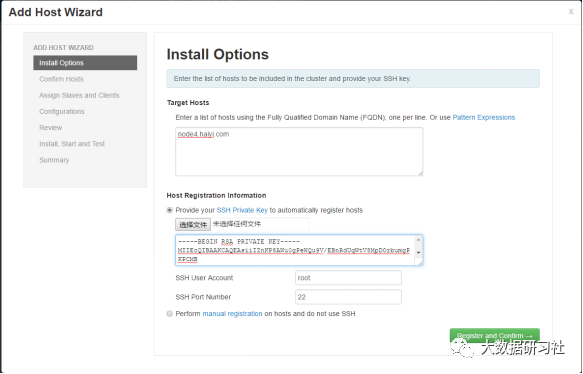The image size is (583, 374).
Task: Grab the resize handle of Target Hosts box
Action: [420, 173]
